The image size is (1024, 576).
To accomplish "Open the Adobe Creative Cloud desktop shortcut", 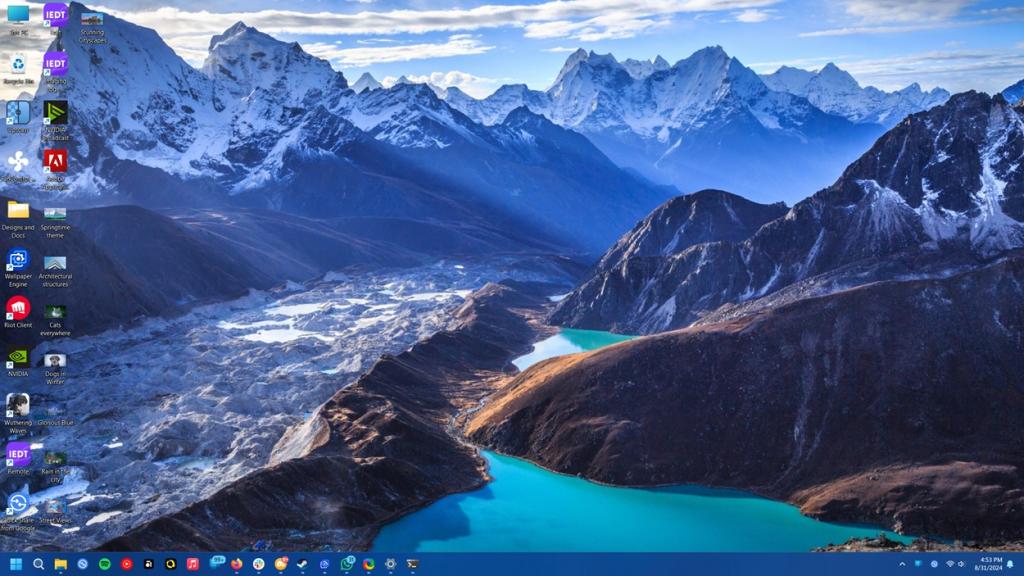I will point(55,160).
